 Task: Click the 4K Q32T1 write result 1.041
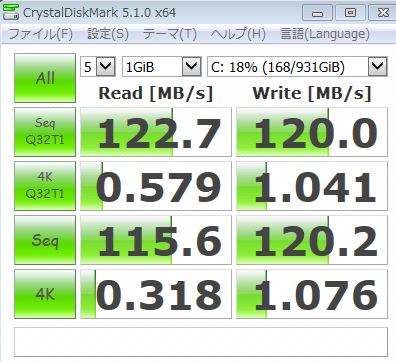(x=312, y=186)
